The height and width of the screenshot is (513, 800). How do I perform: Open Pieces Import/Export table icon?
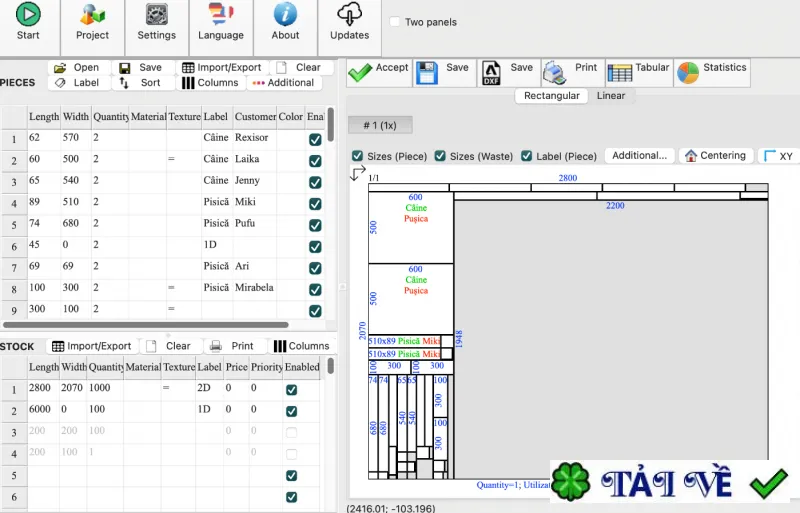tap(188, 68)
